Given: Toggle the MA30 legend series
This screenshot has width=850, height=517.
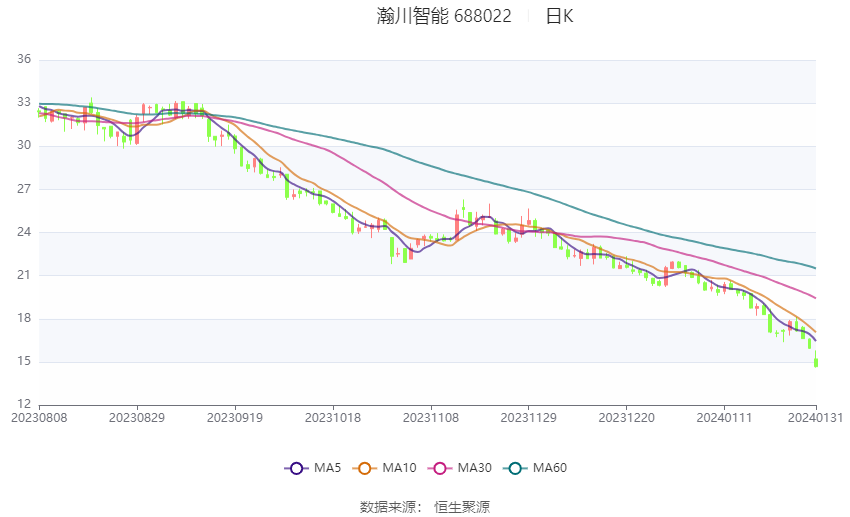Looking at the screenshot, I should [x=460, y=468].
